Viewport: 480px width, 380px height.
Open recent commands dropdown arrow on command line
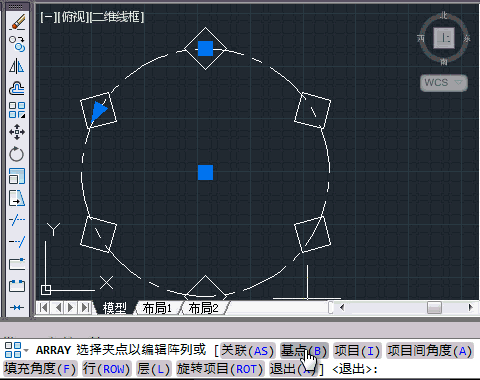[x=26, y=350]
